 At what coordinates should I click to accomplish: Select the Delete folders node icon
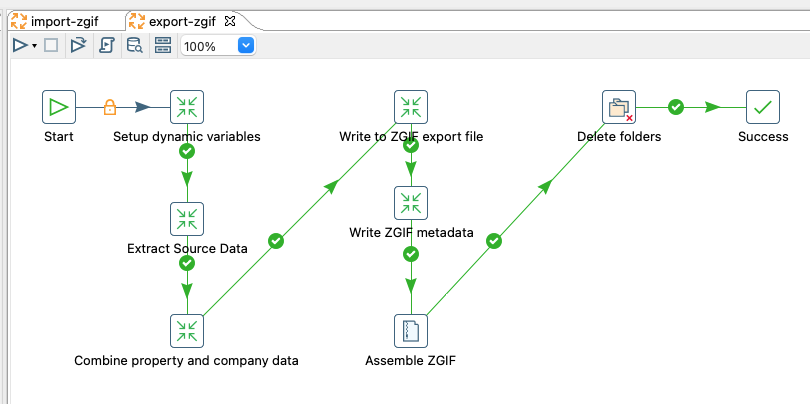(x=619, y=107)
